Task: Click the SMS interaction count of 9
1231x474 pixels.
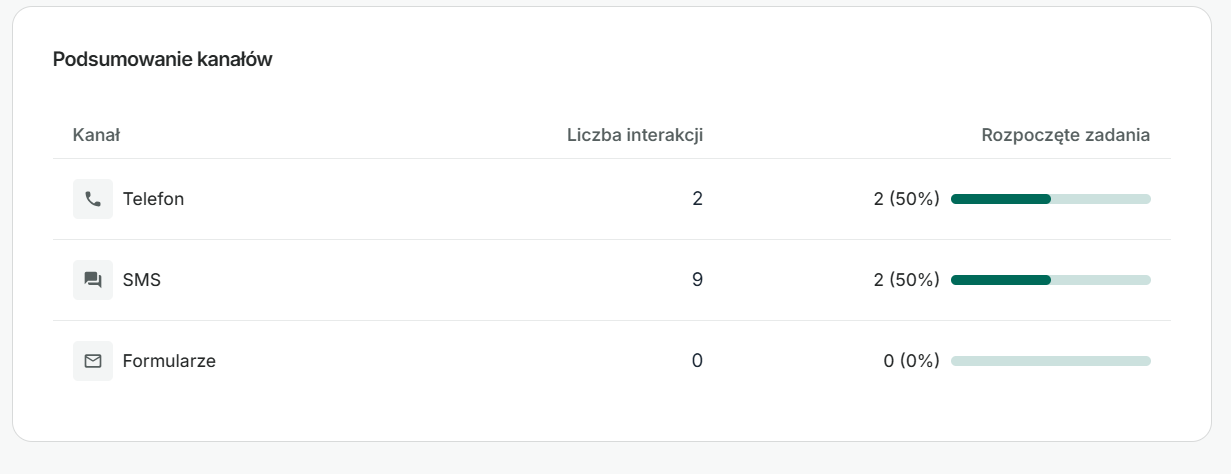Action: [697, 280]
